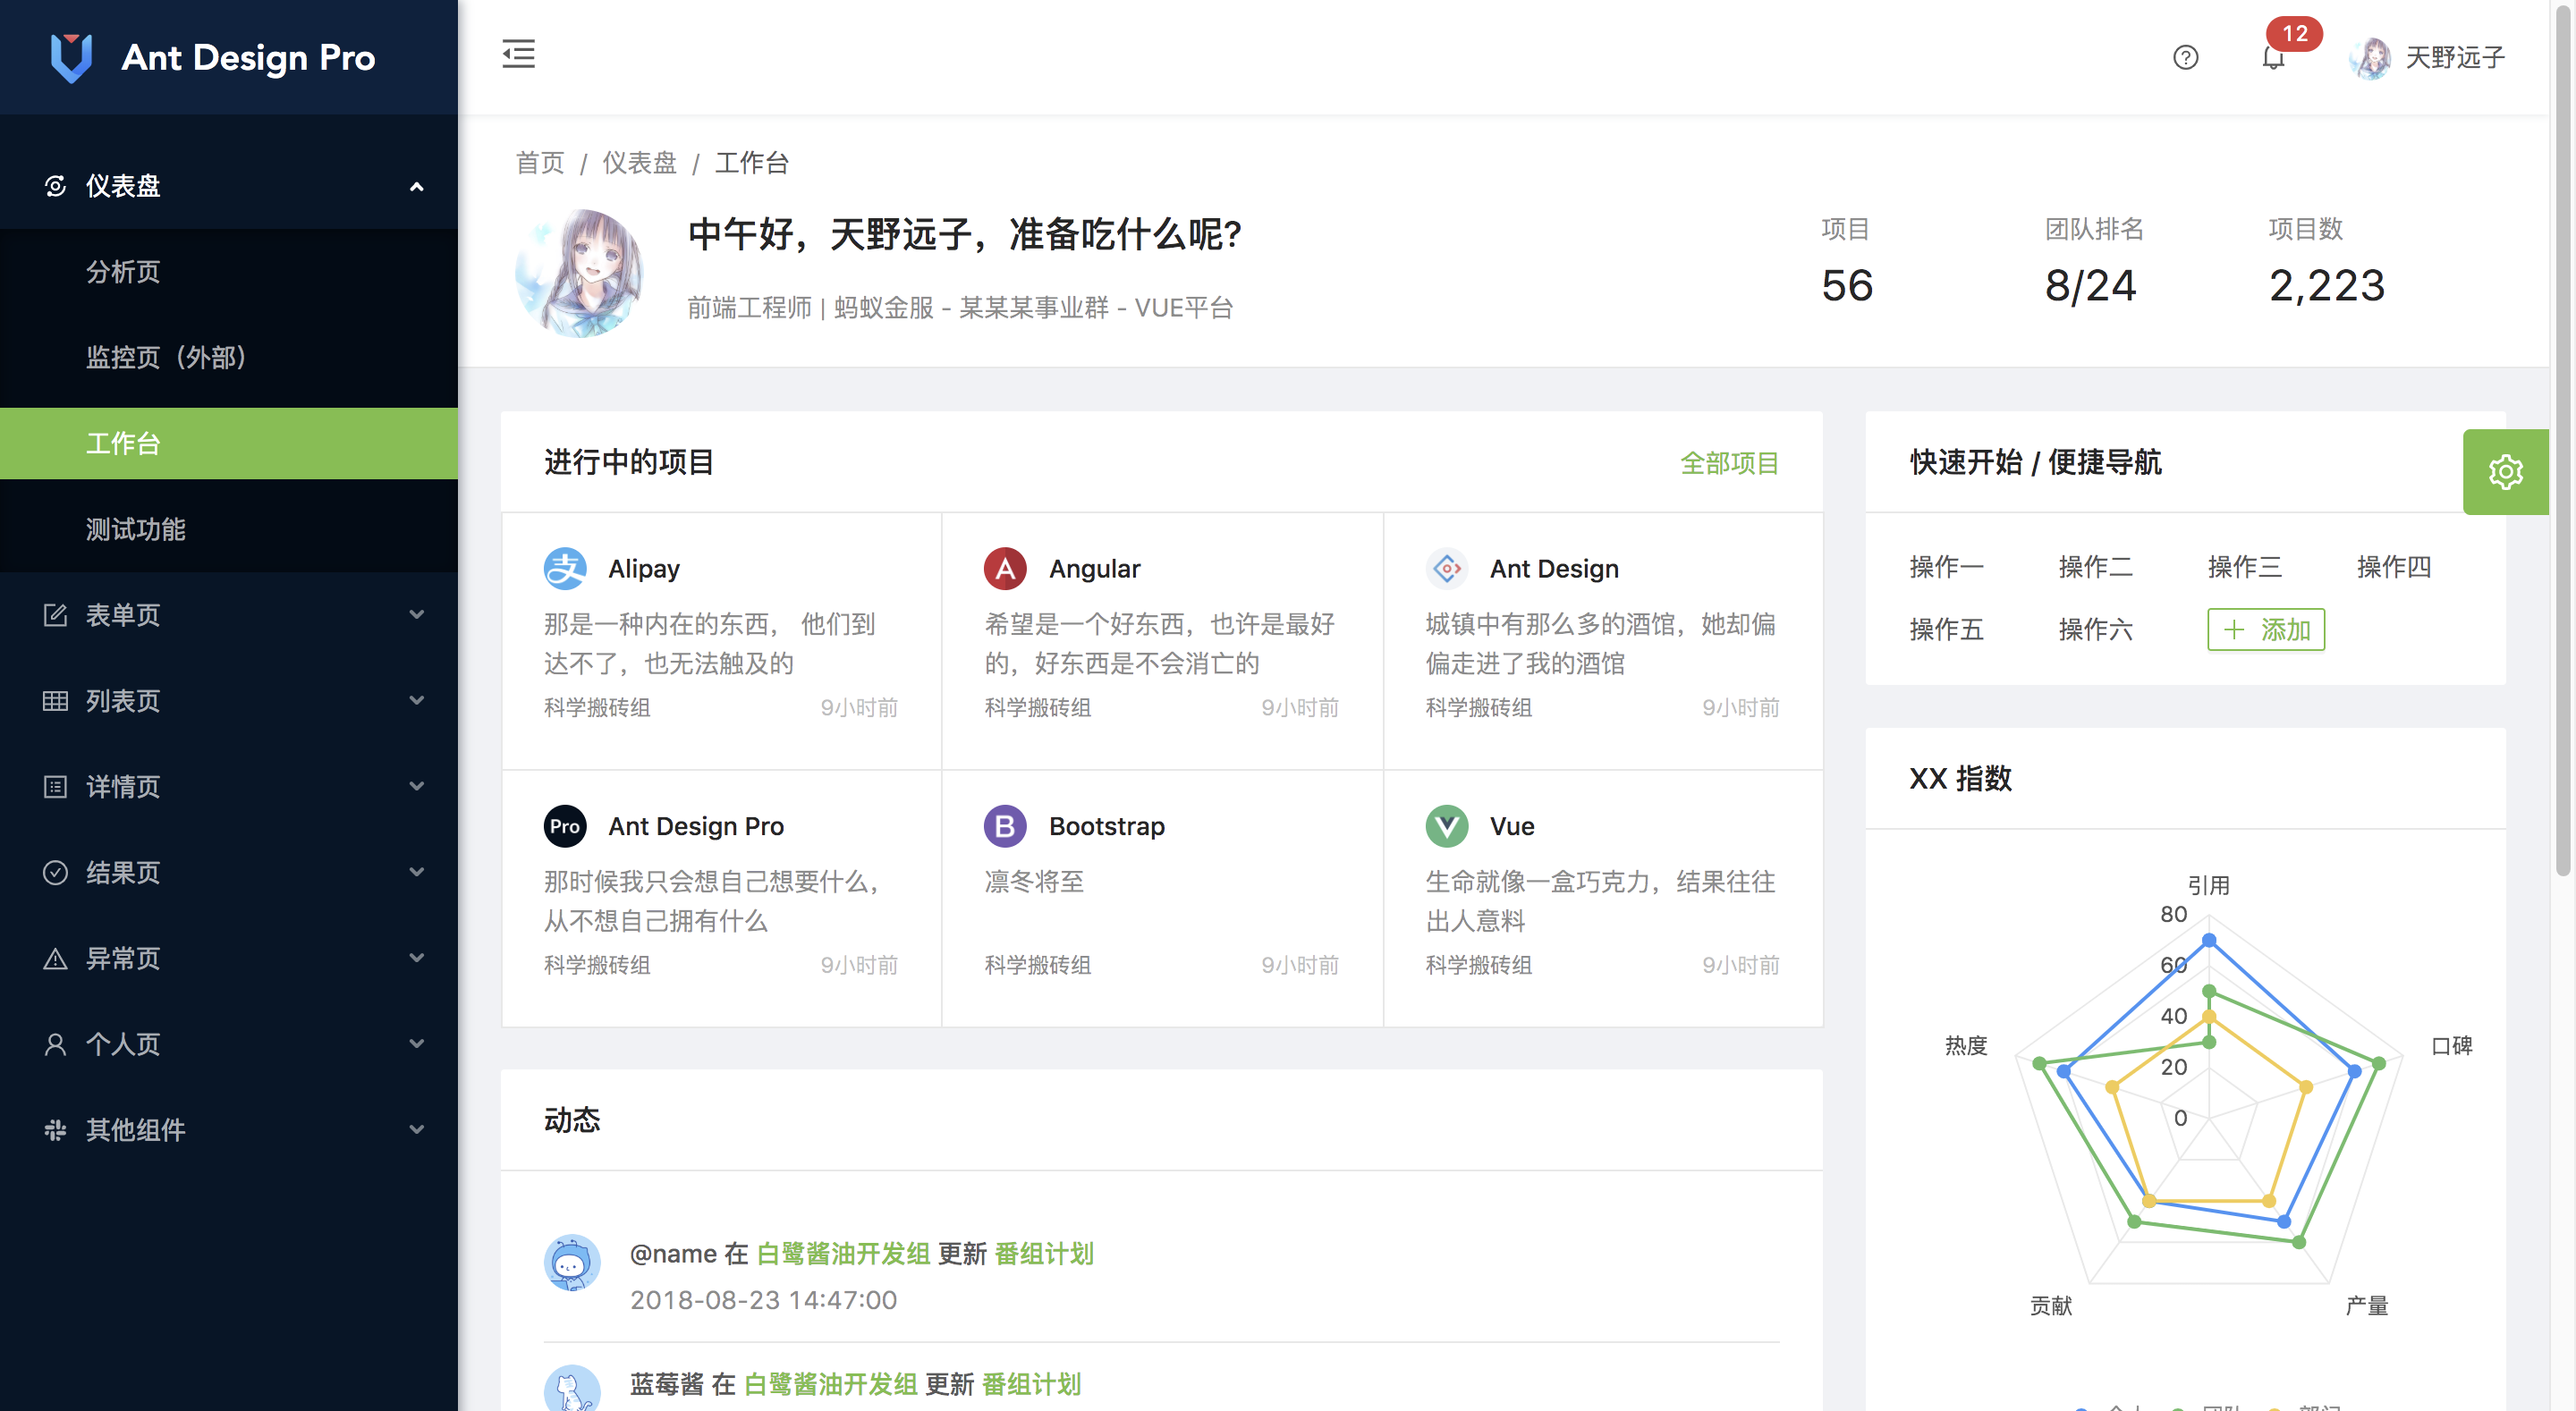Click the Alipay project logo

(x=565, y=569)
